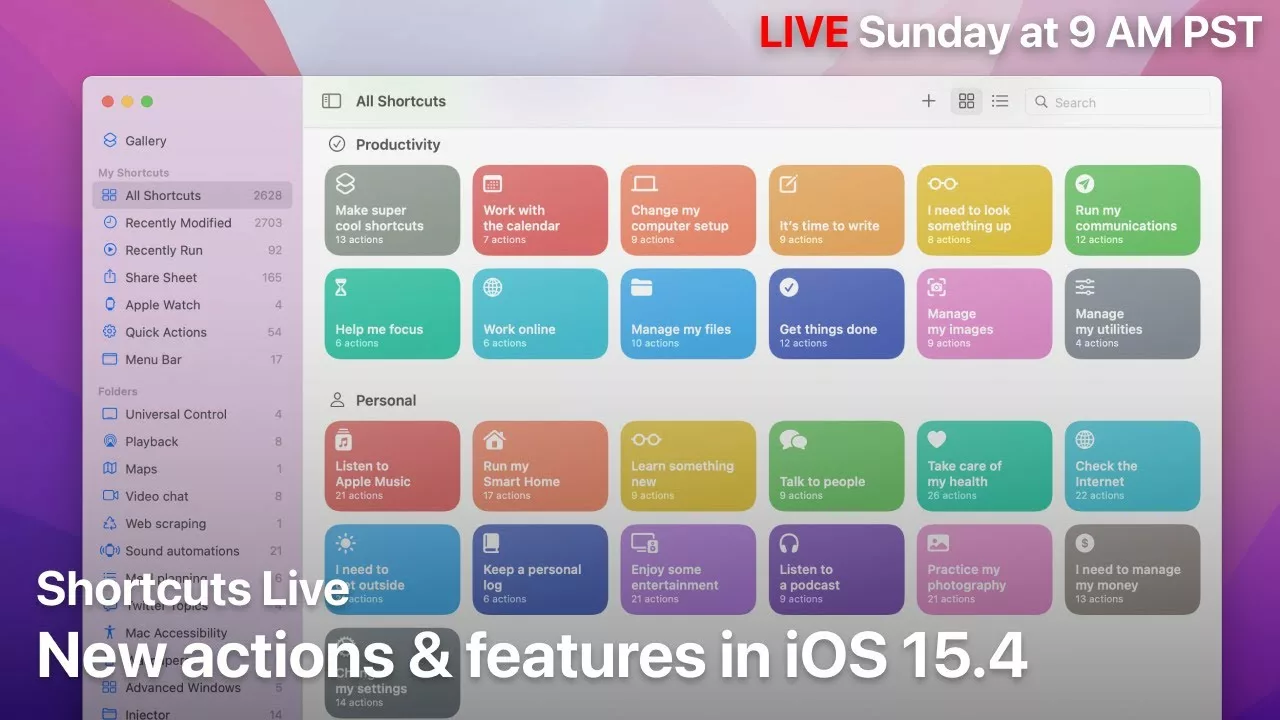Open the Maps folder
1280x720 pixels.
[192, 469]
